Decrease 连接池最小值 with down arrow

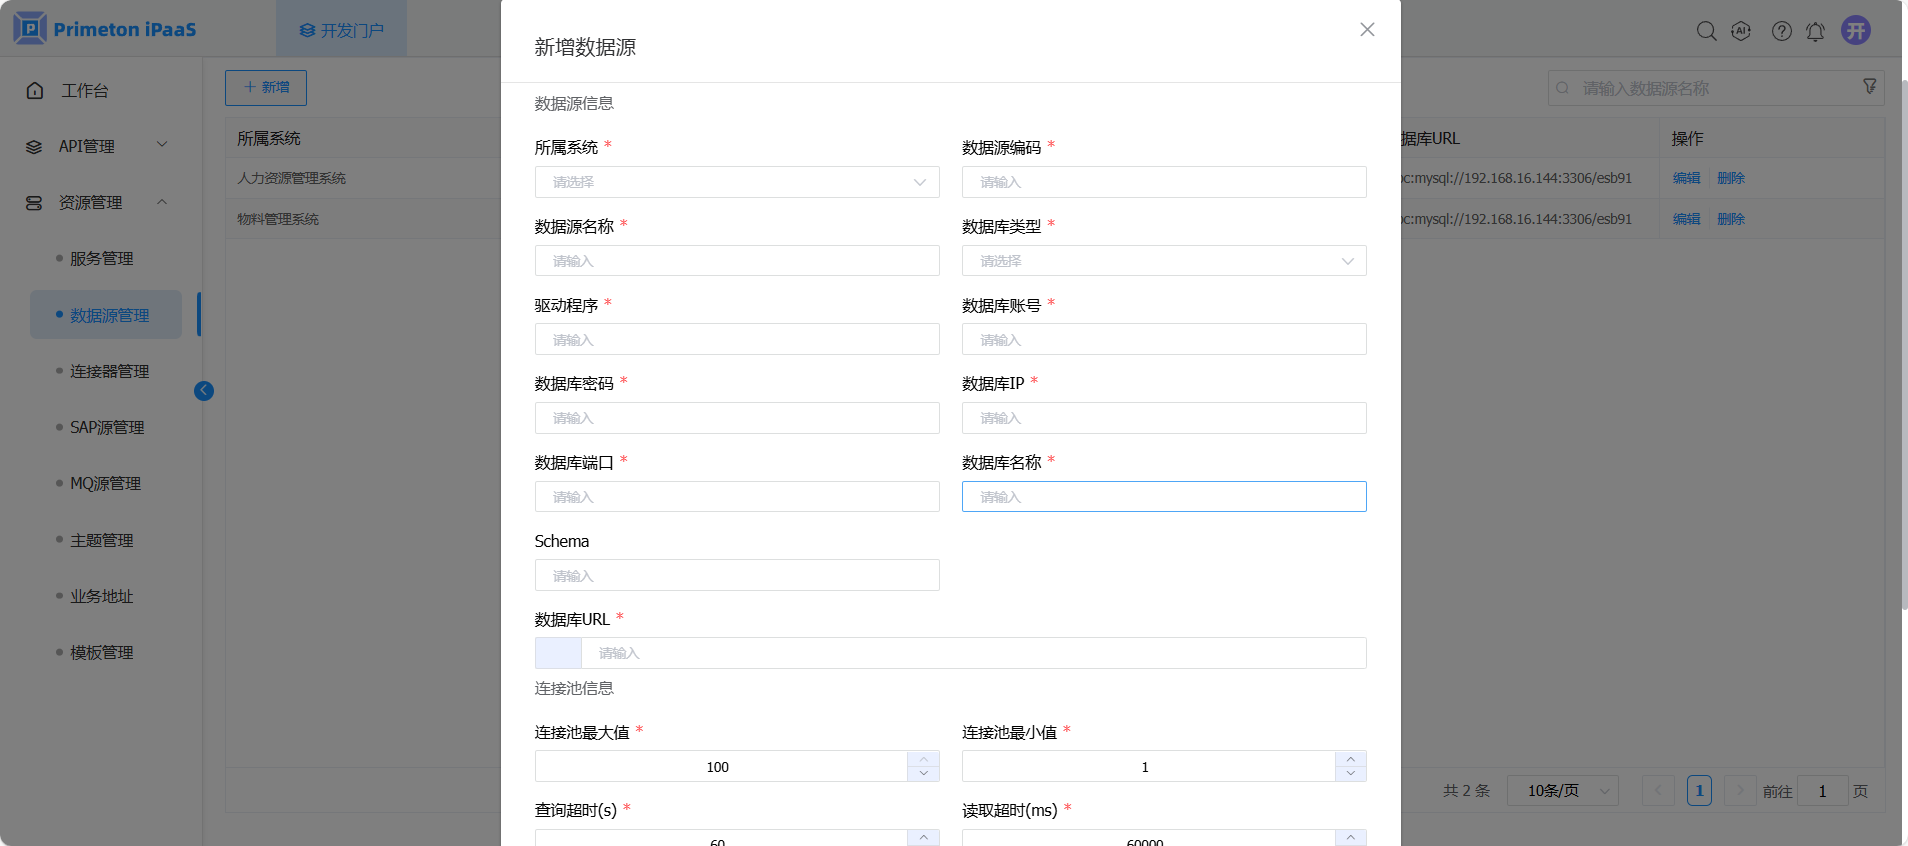point(1350,774)
